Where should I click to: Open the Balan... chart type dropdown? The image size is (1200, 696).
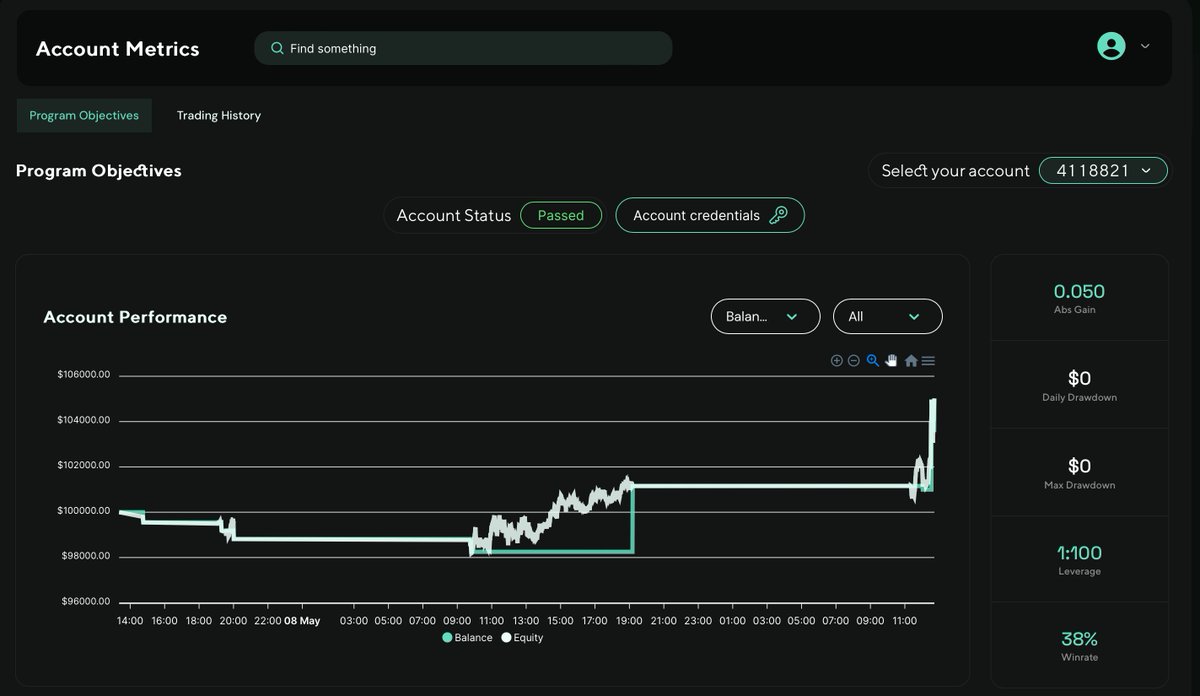pyautogui.click(x=765, y=316)
